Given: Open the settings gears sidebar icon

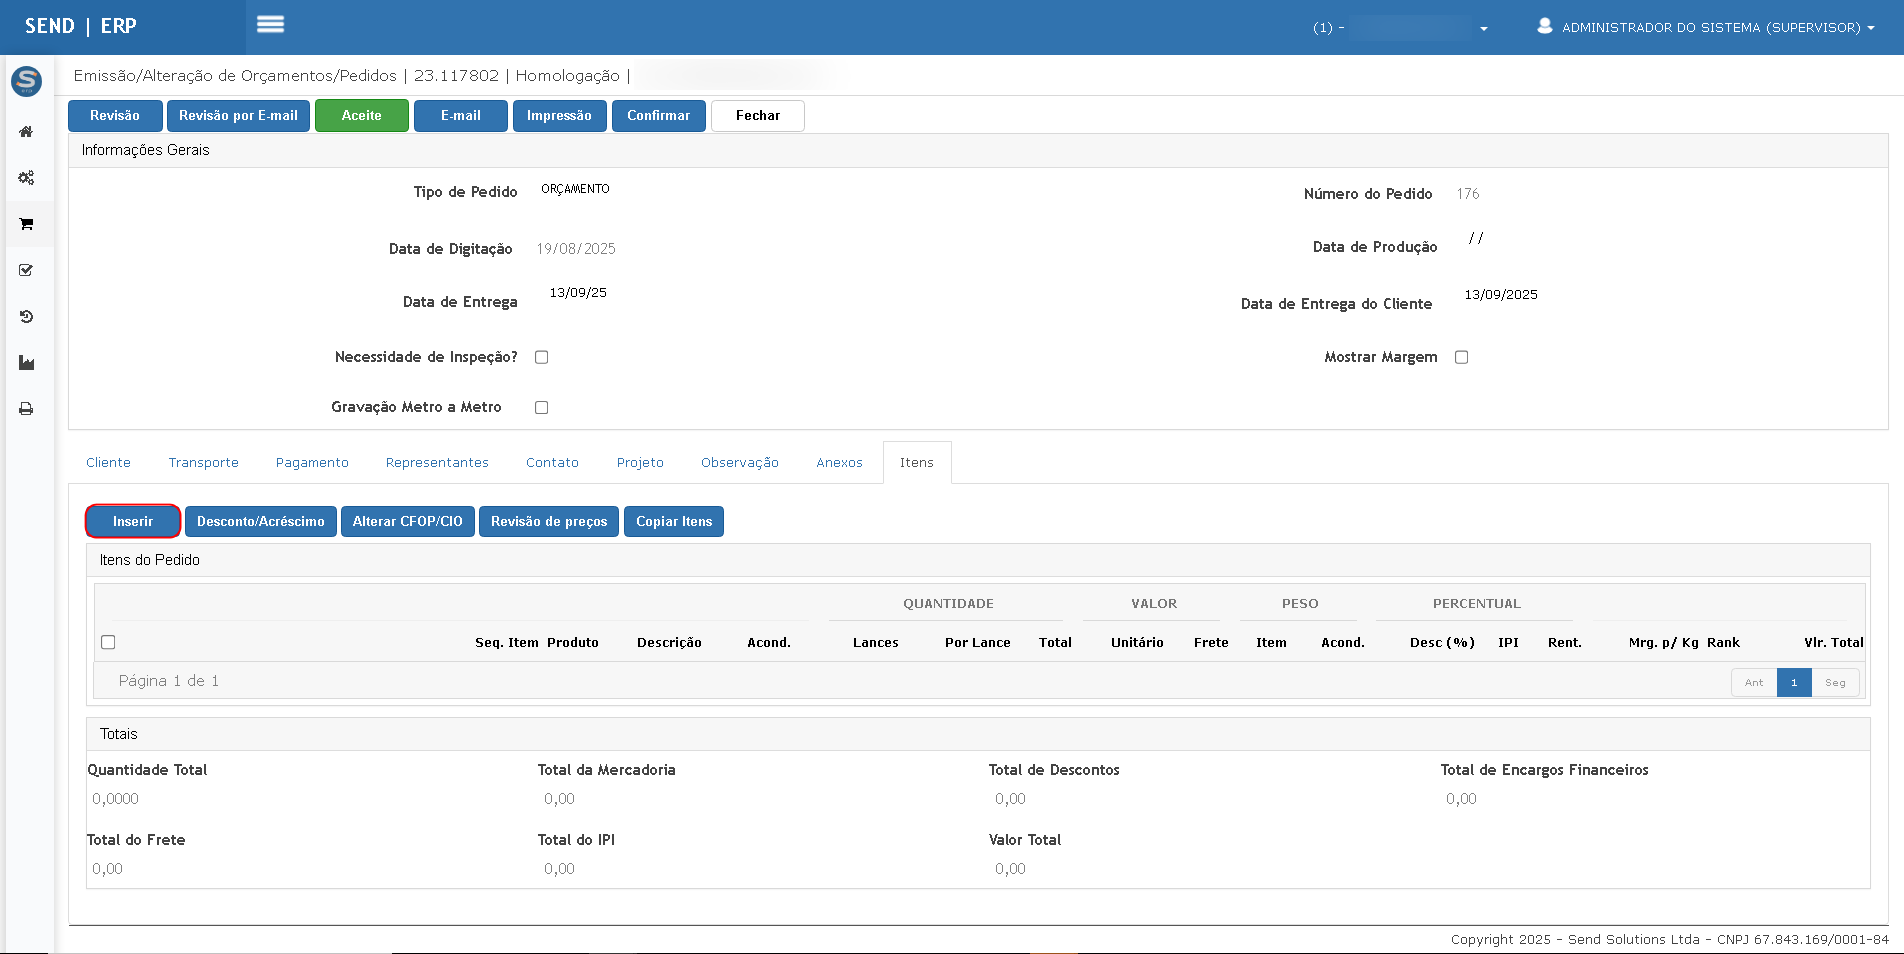Looking at the screenshot, I should click(x=26, y=177).
